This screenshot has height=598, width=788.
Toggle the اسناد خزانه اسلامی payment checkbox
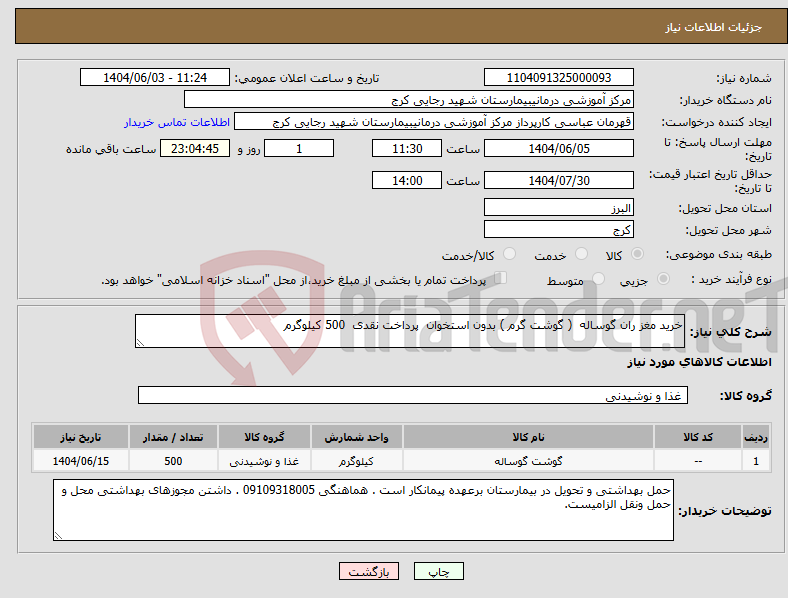coord(501,278)
